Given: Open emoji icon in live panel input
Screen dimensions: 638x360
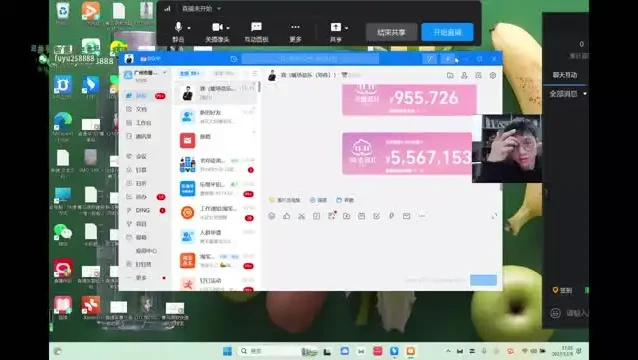Looking at the screenshot, I should click(555, 313).
